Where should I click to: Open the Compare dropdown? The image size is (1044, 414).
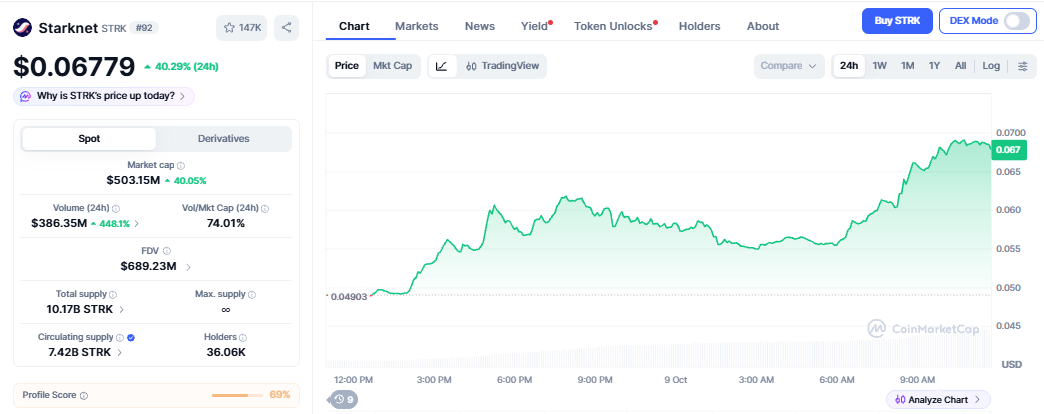pyautogui.click(x=789, y=66)
